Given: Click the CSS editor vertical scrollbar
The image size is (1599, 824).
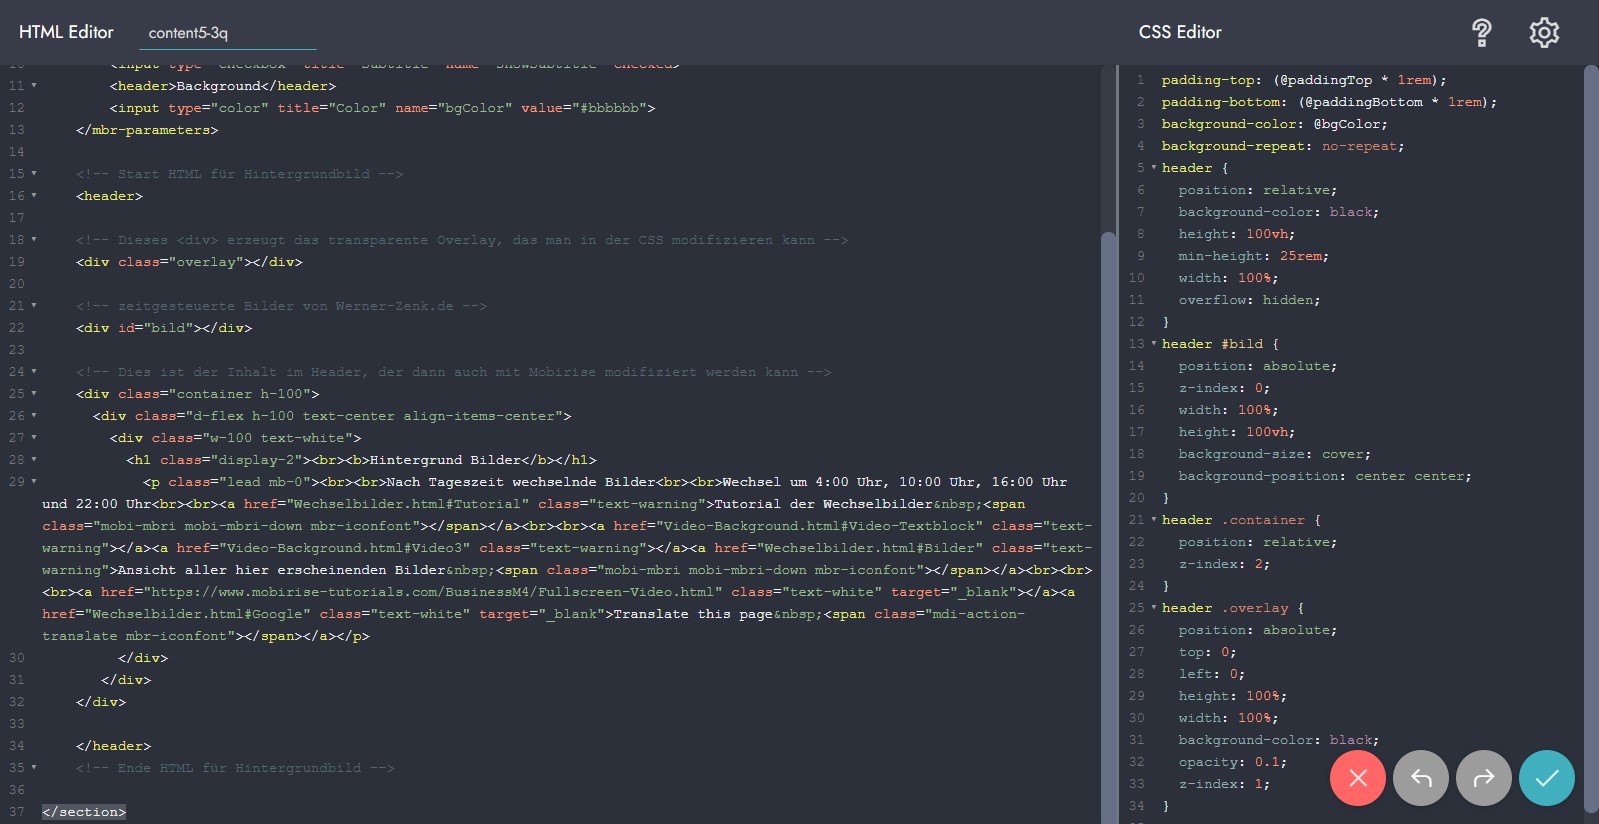Looking at the screenshot, I should tap(1591, 400).
